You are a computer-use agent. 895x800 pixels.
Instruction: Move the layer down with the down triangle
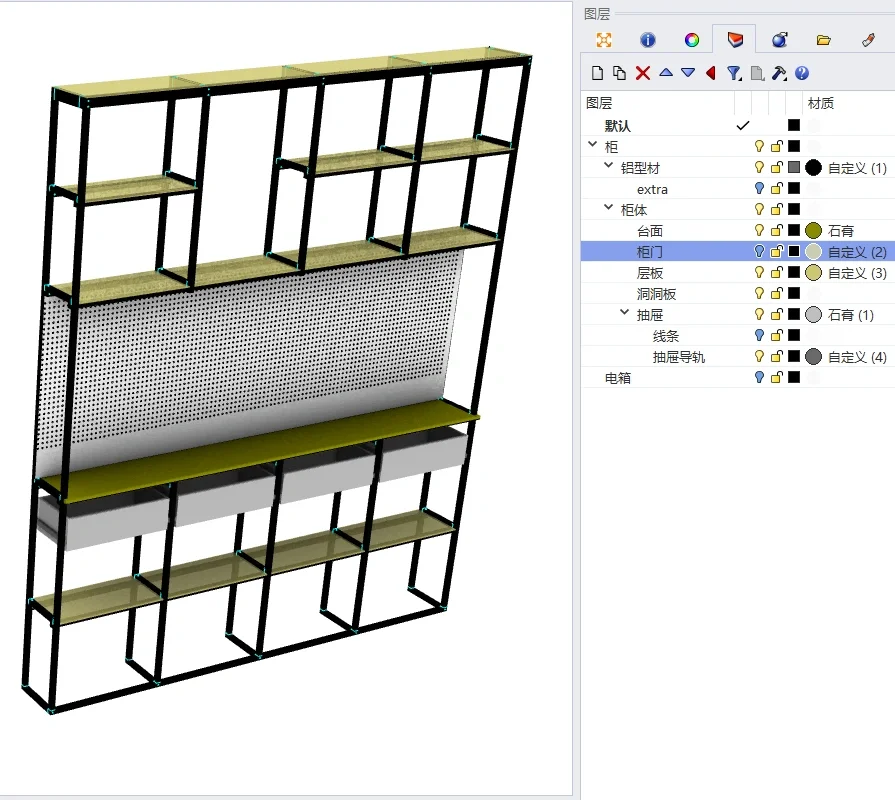pyautogui.click(x=688, y=73)
